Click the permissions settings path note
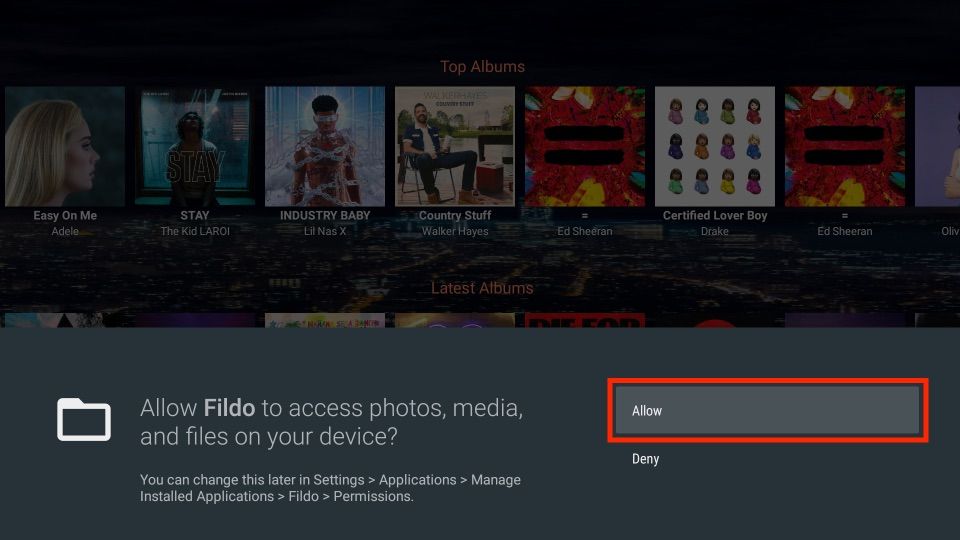960x540 pixels. click(x=331, y=488)
